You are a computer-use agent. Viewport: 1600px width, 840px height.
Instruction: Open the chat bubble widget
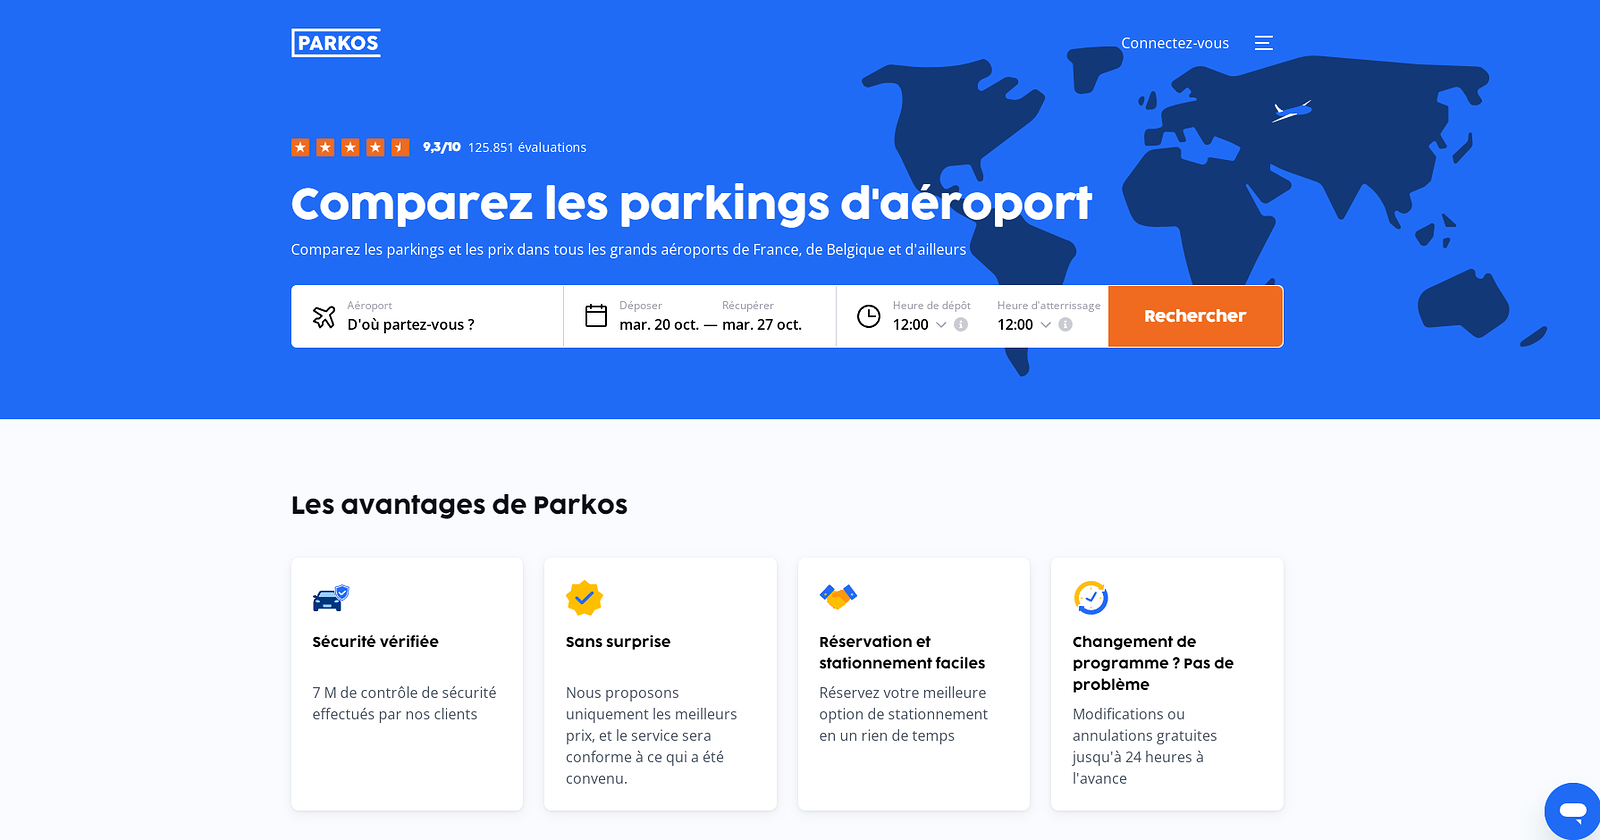[x=1573, y=811]
